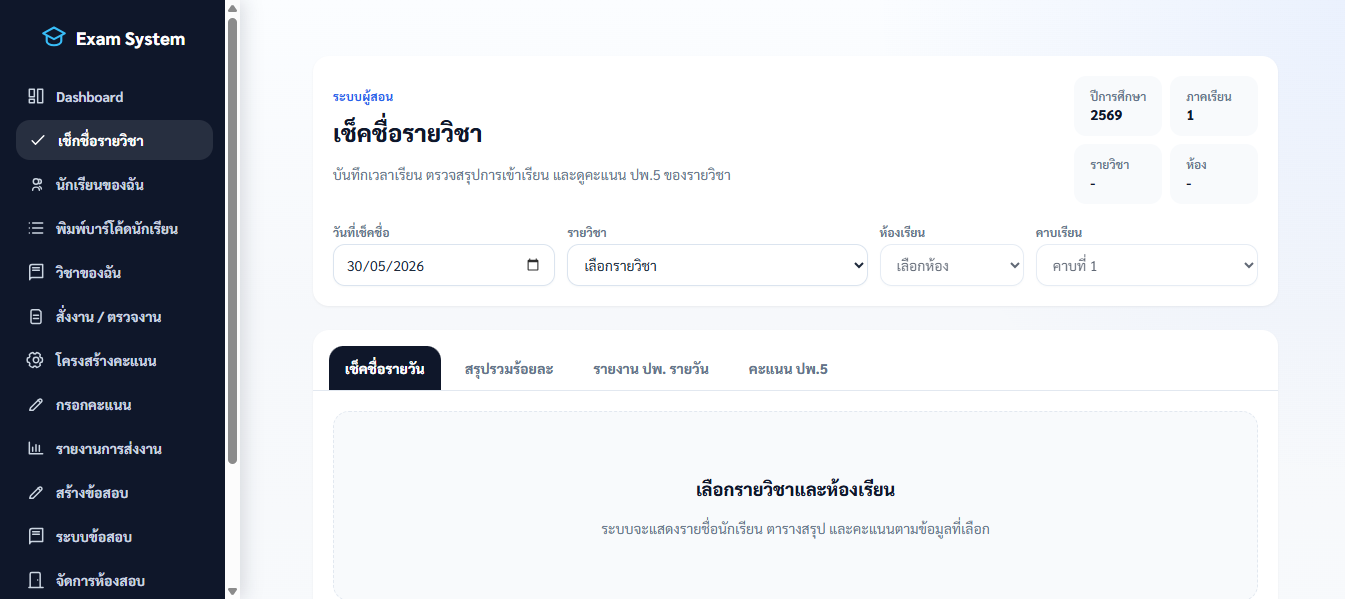Viewport: 1345px width, 599px height.
Task: Click the list icon beside พิมพ์บาร์โค้ดนักเรียน
Action: click(36, 229)
